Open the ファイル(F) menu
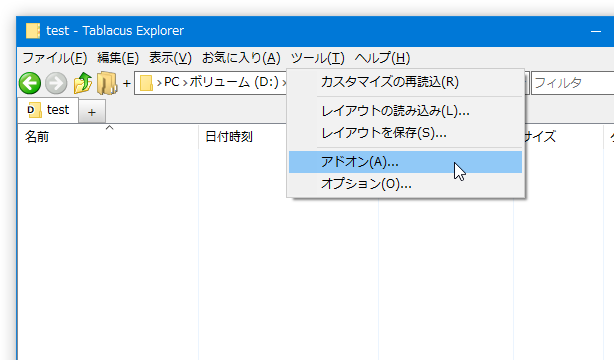The image size is (614, 360). click(55, 58)
